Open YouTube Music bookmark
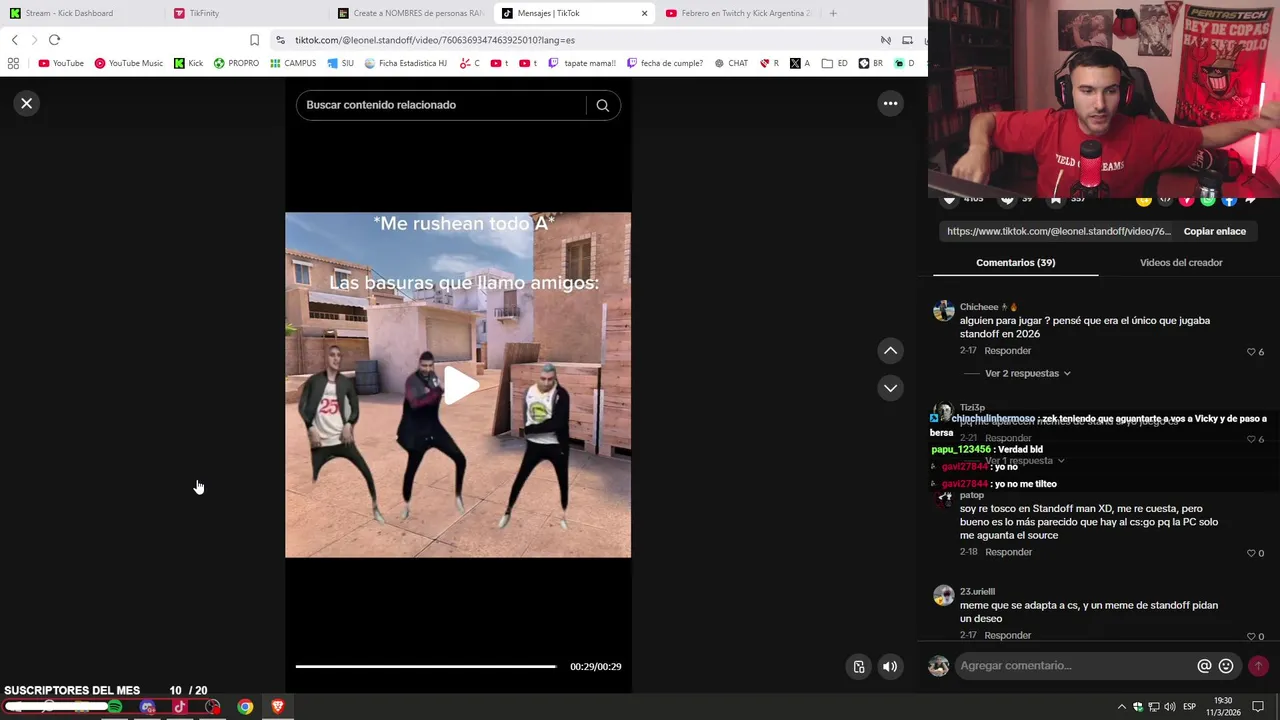Image resolution: width=1280 pixels, height=720 pixels. coord(128,63)
